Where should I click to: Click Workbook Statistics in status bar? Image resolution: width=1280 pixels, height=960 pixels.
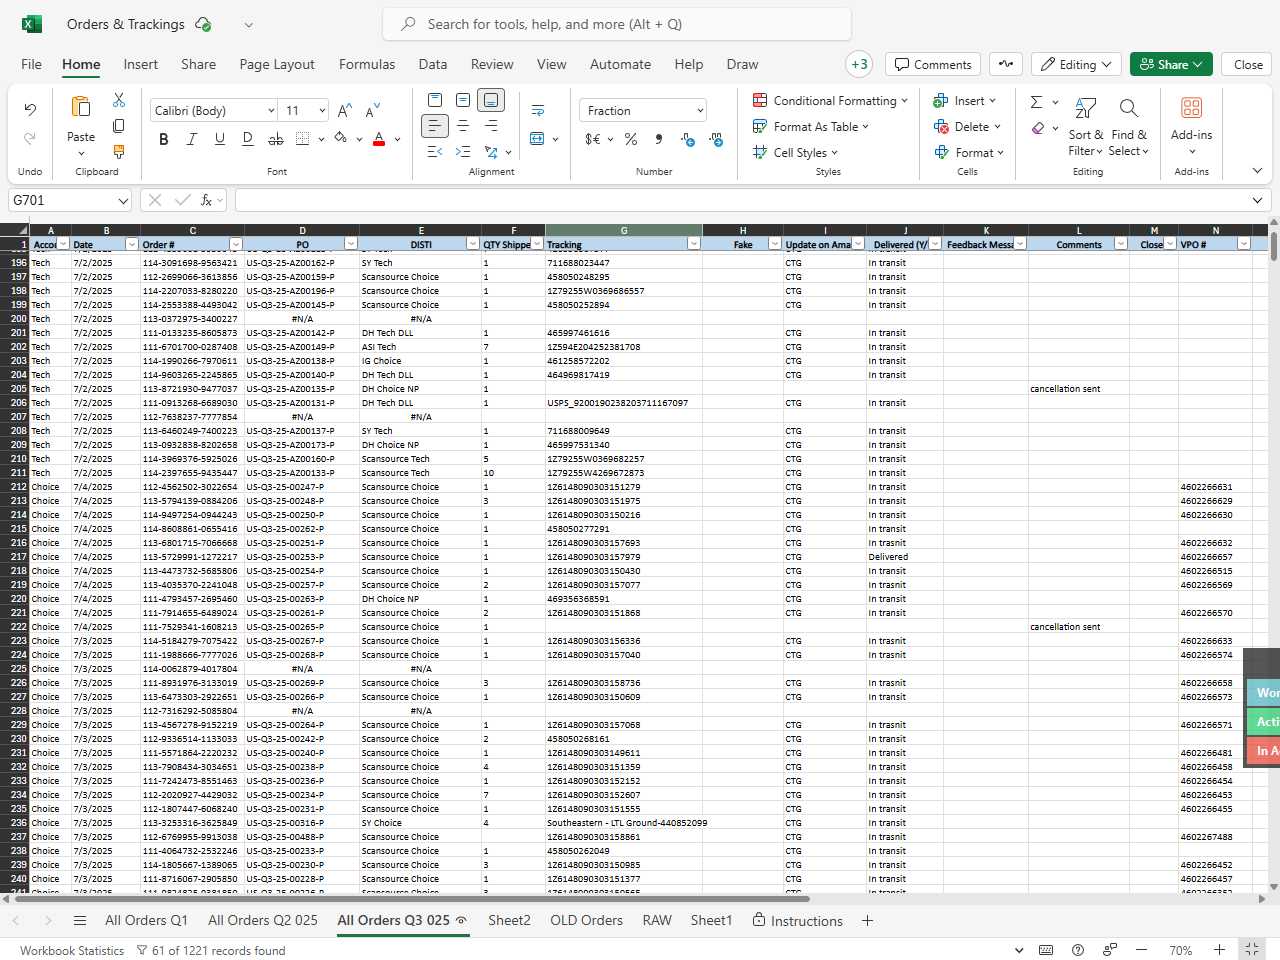click(72, 950)
